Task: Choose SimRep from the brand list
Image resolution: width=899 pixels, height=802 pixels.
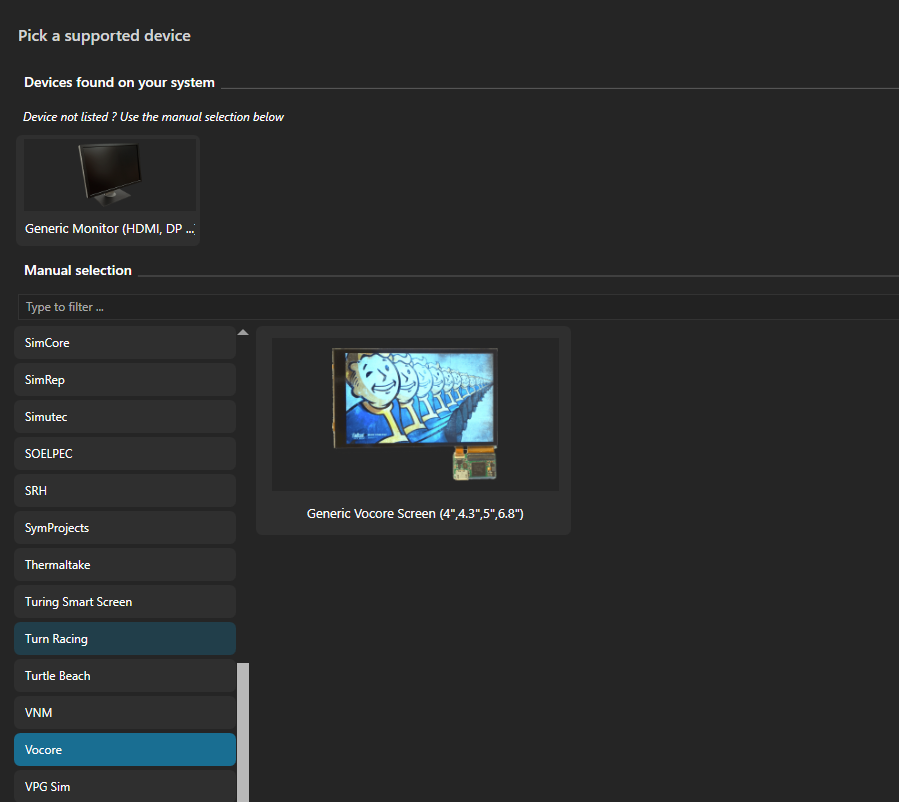Action: point(125,380)
